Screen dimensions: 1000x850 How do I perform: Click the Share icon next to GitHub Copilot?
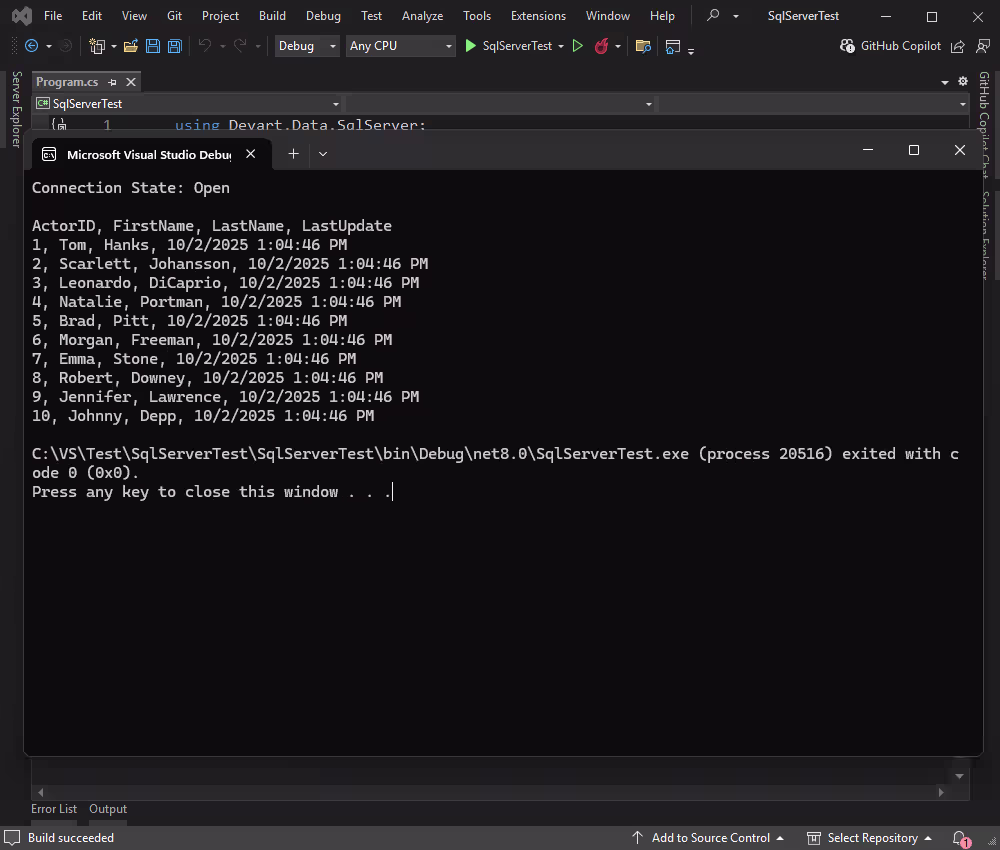pyautogui.click(x=957, y=46)
